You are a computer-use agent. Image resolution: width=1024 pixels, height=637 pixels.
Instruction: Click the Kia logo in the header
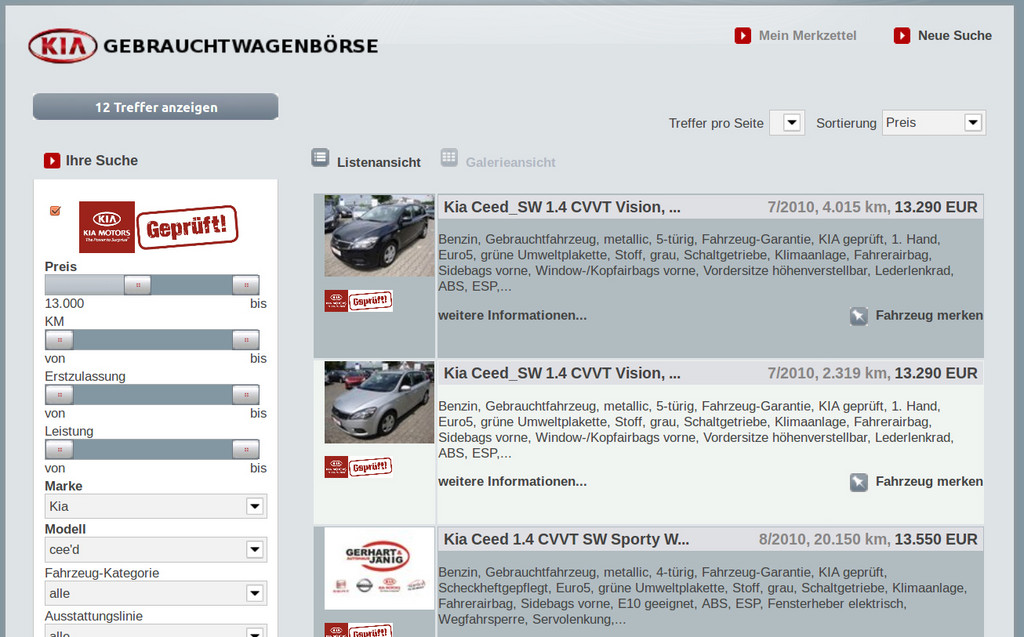pyautogui.click(x=63, y=46)
